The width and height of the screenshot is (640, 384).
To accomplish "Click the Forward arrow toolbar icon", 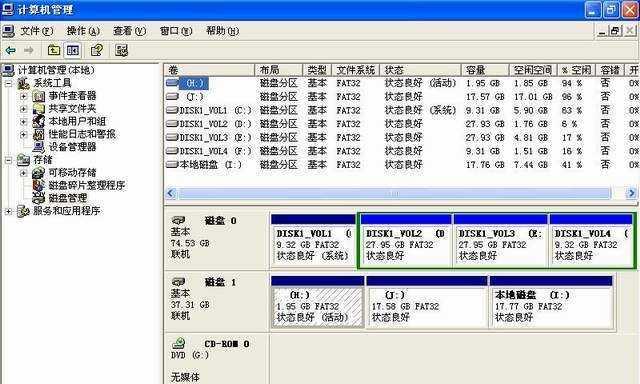I will 29,50.
